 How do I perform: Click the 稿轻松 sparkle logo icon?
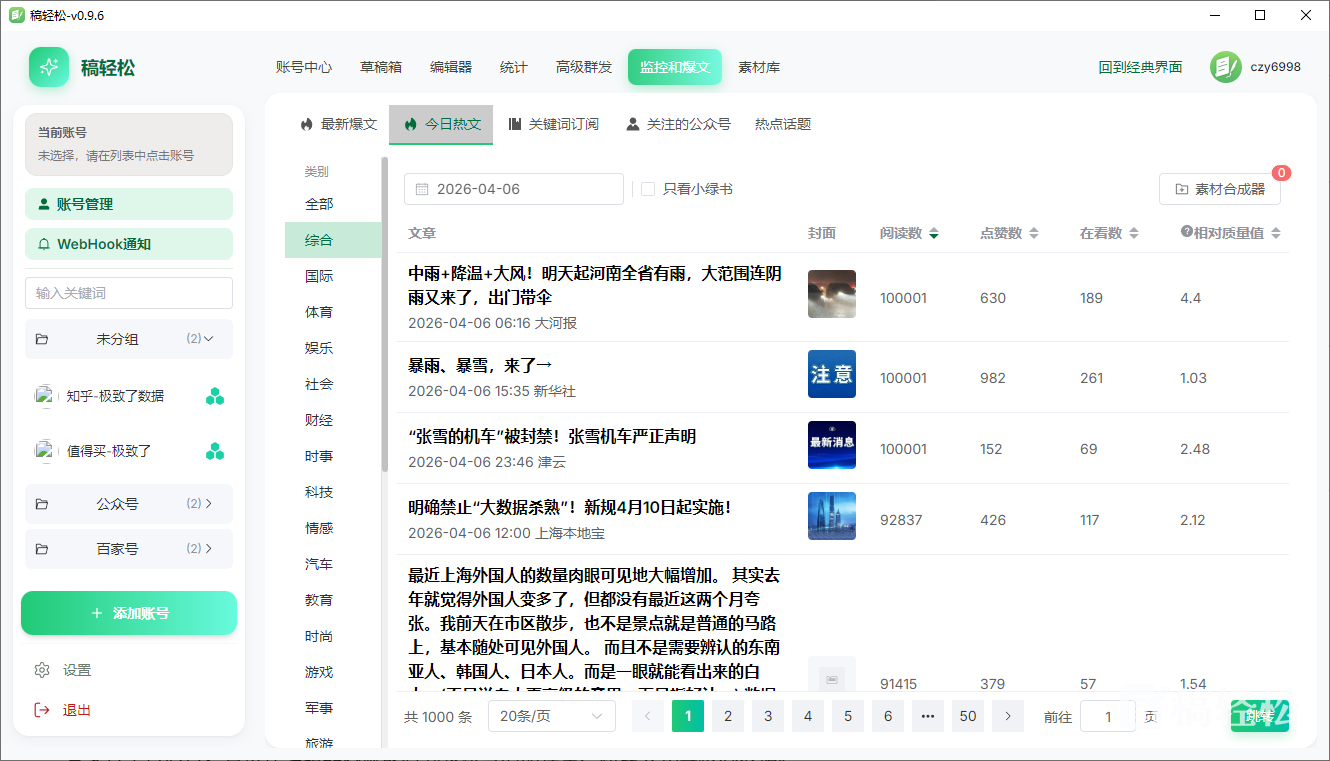tap(49, 67)
